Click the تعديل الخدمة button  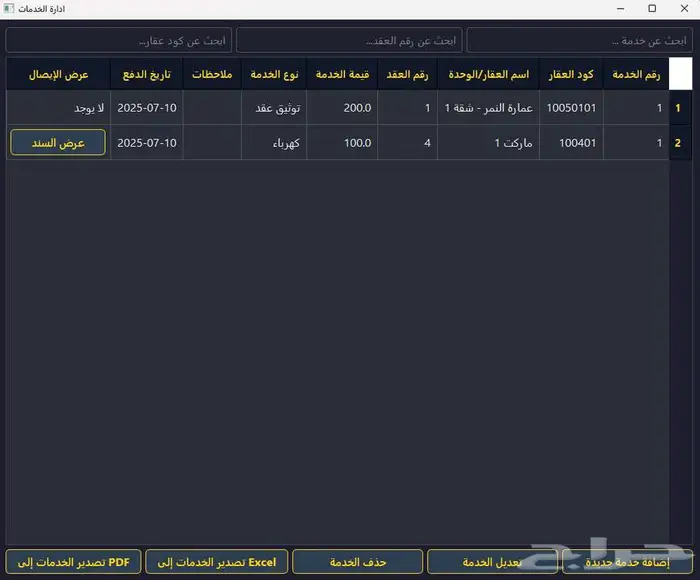[x=493, y=562]
